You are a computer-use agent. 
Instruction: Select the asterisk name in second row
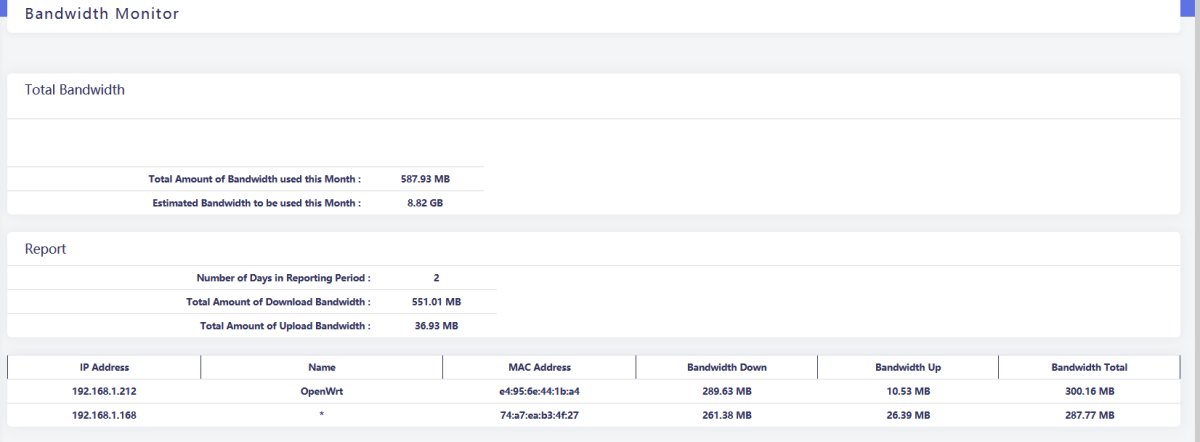click(x=322, y=415)
